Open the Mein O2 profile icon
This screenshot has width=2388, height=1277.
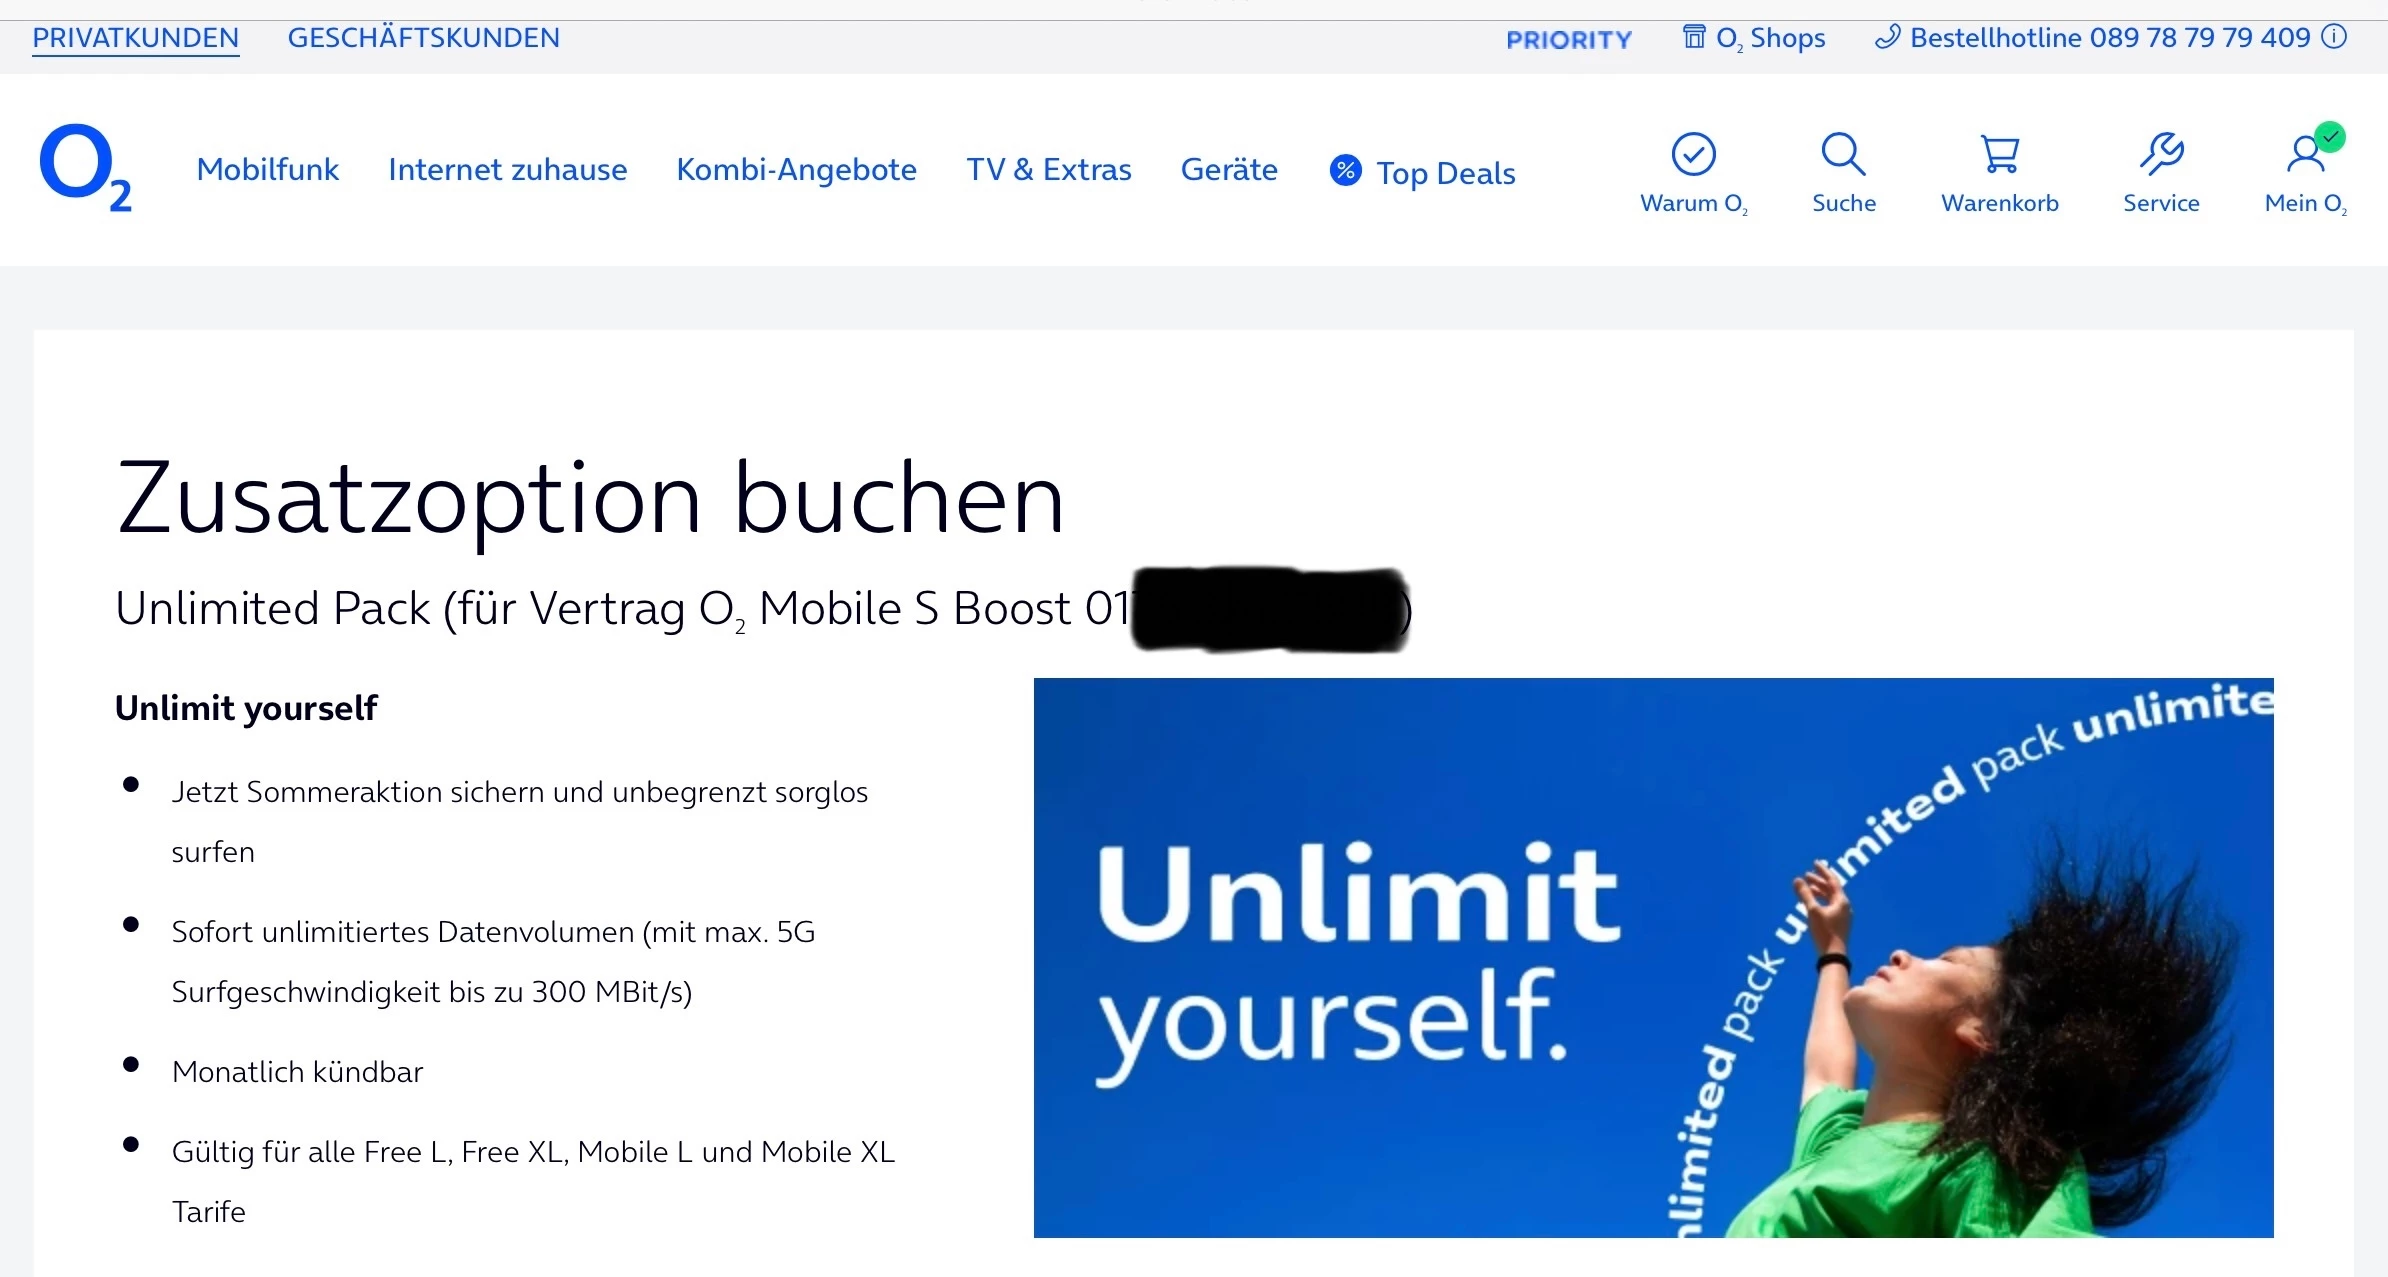(2306, 154)
